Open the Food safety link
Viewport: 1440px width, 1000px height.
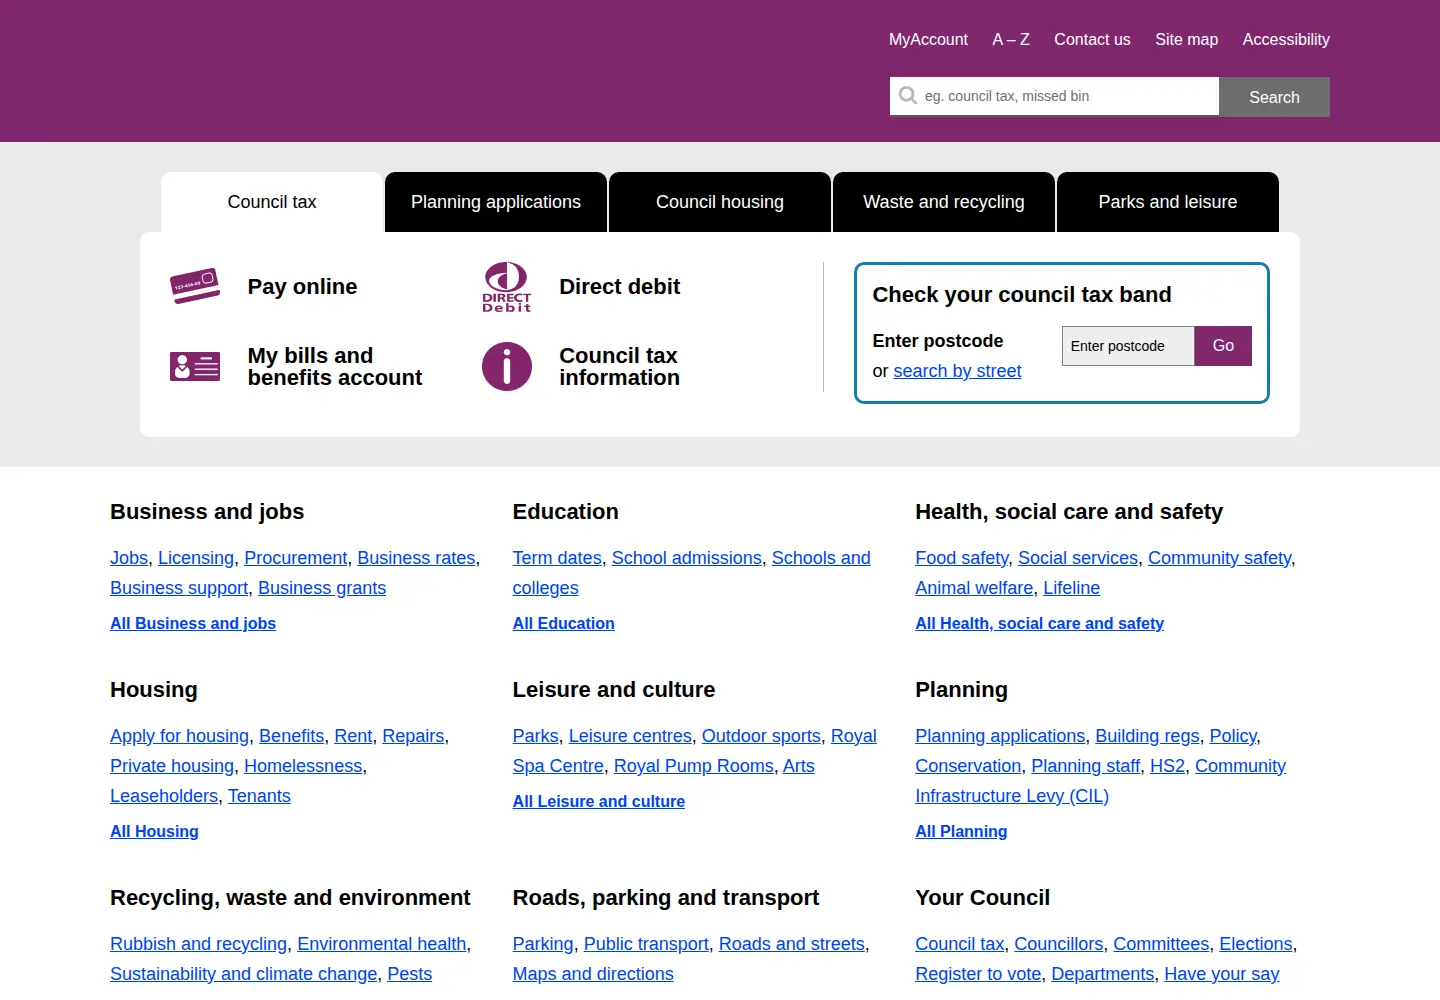961,558
